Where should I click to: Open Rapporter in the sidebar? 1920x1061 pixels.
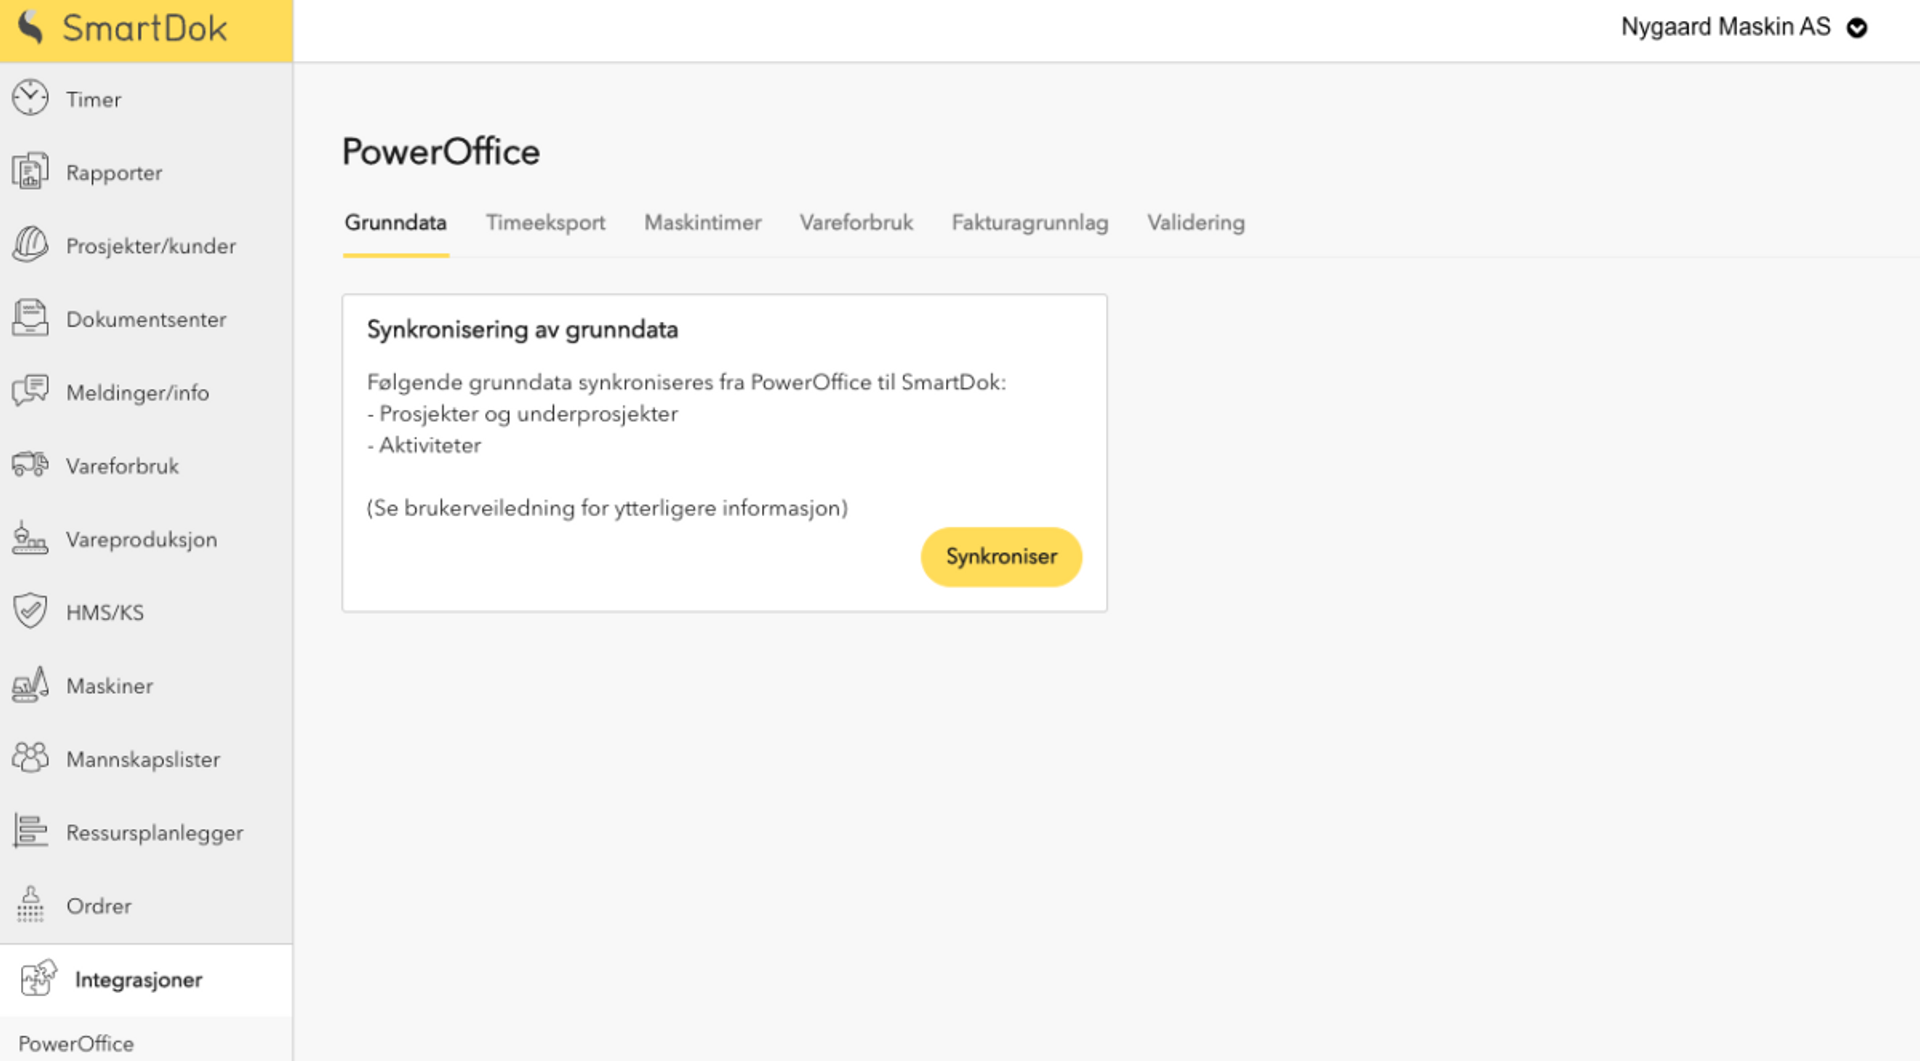[146, 172]
